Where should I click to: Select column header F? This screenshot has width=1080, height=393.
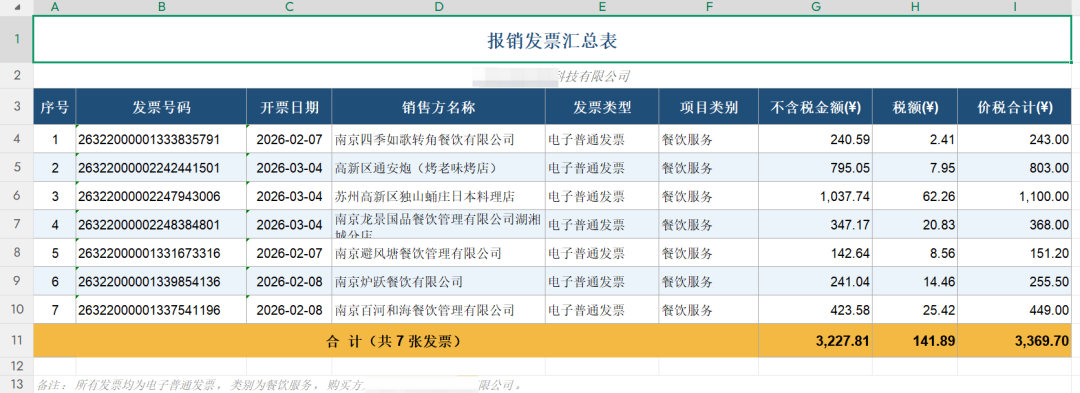[x=708, y=7]
